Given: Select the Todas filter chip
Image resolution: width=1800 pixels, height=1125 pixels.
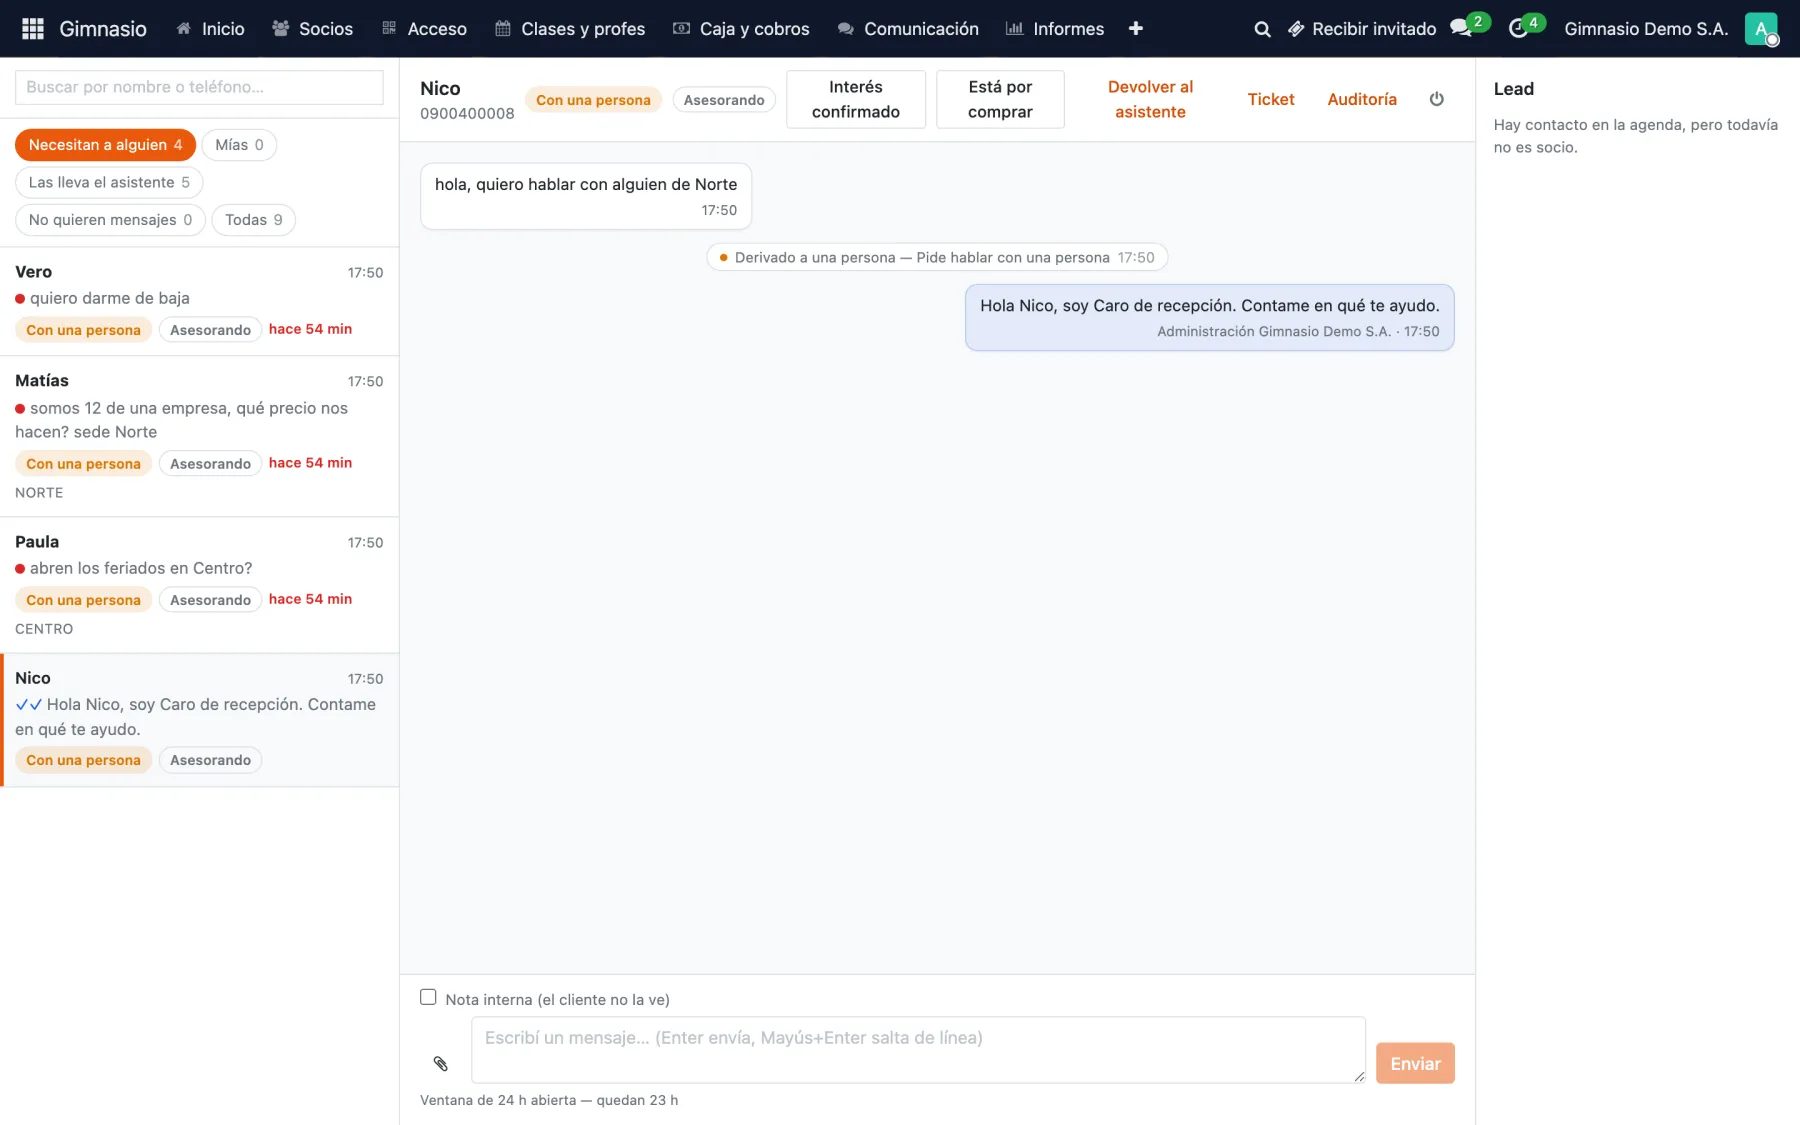Looking at the screenshot, I should (253, 220).
